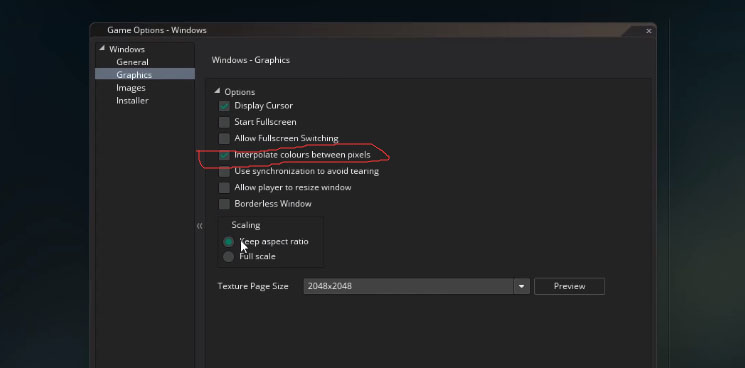The width and height of the screenshot is (745, 368).
Task: Enable Start Fullscreen checkbox
Action: pos(224,122)
